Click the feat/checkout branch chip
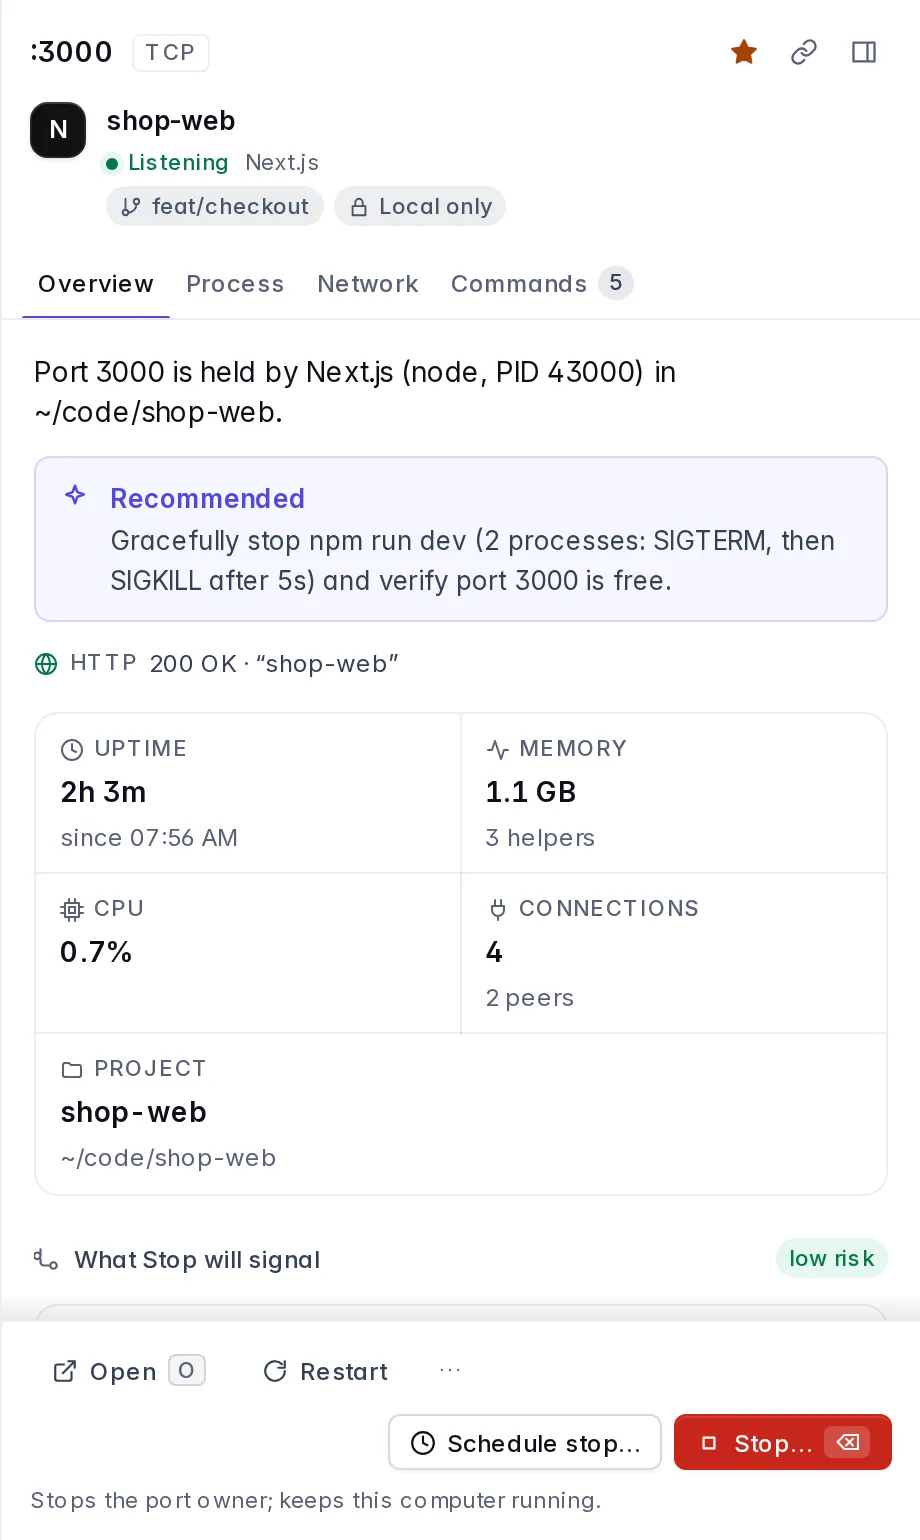Screen dimensions: 920x1540 tap(215, 206)
